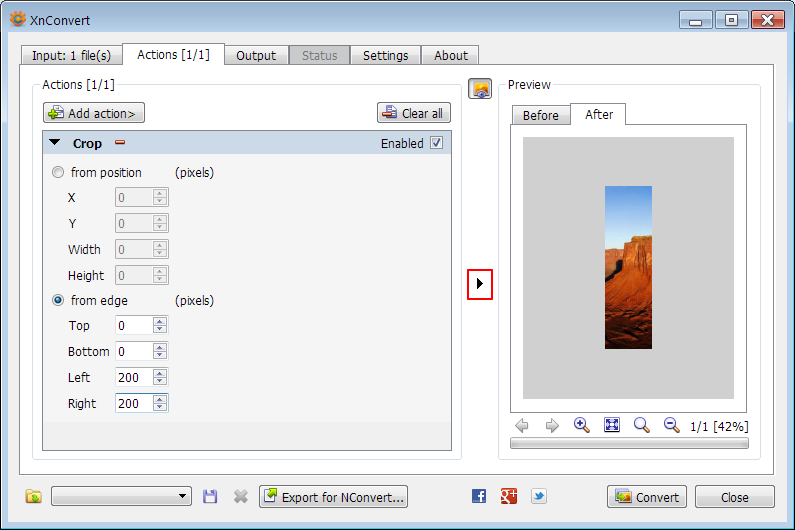This screenshot has height=530, width=795.
Task: Remove the Crop action with the red minus
Action: 120,143
